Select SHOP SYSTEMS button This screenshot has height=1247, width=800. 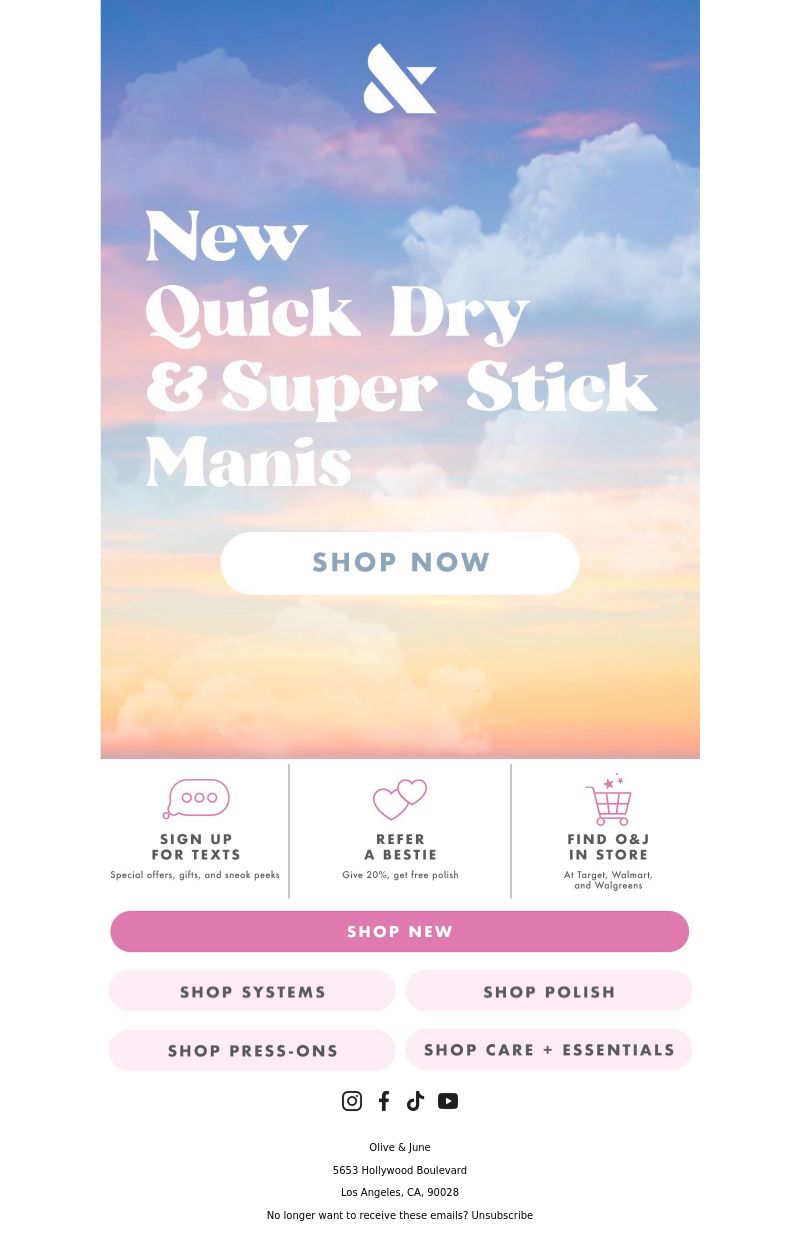click(x=252, y=991)
